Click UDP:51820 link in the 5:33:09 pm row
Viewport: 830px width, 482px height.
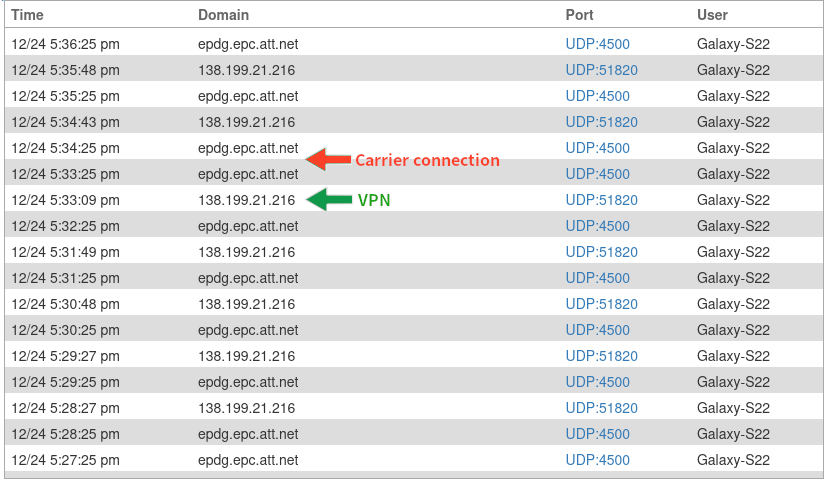click(x=601, y=200)
